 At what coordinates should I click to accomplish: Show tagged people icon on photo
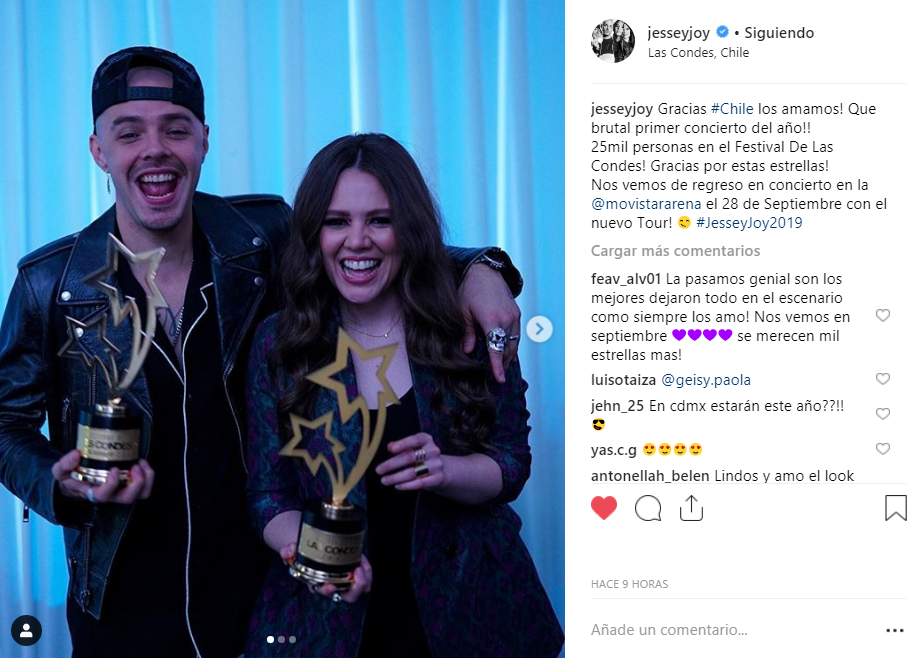tap(26, 630)
